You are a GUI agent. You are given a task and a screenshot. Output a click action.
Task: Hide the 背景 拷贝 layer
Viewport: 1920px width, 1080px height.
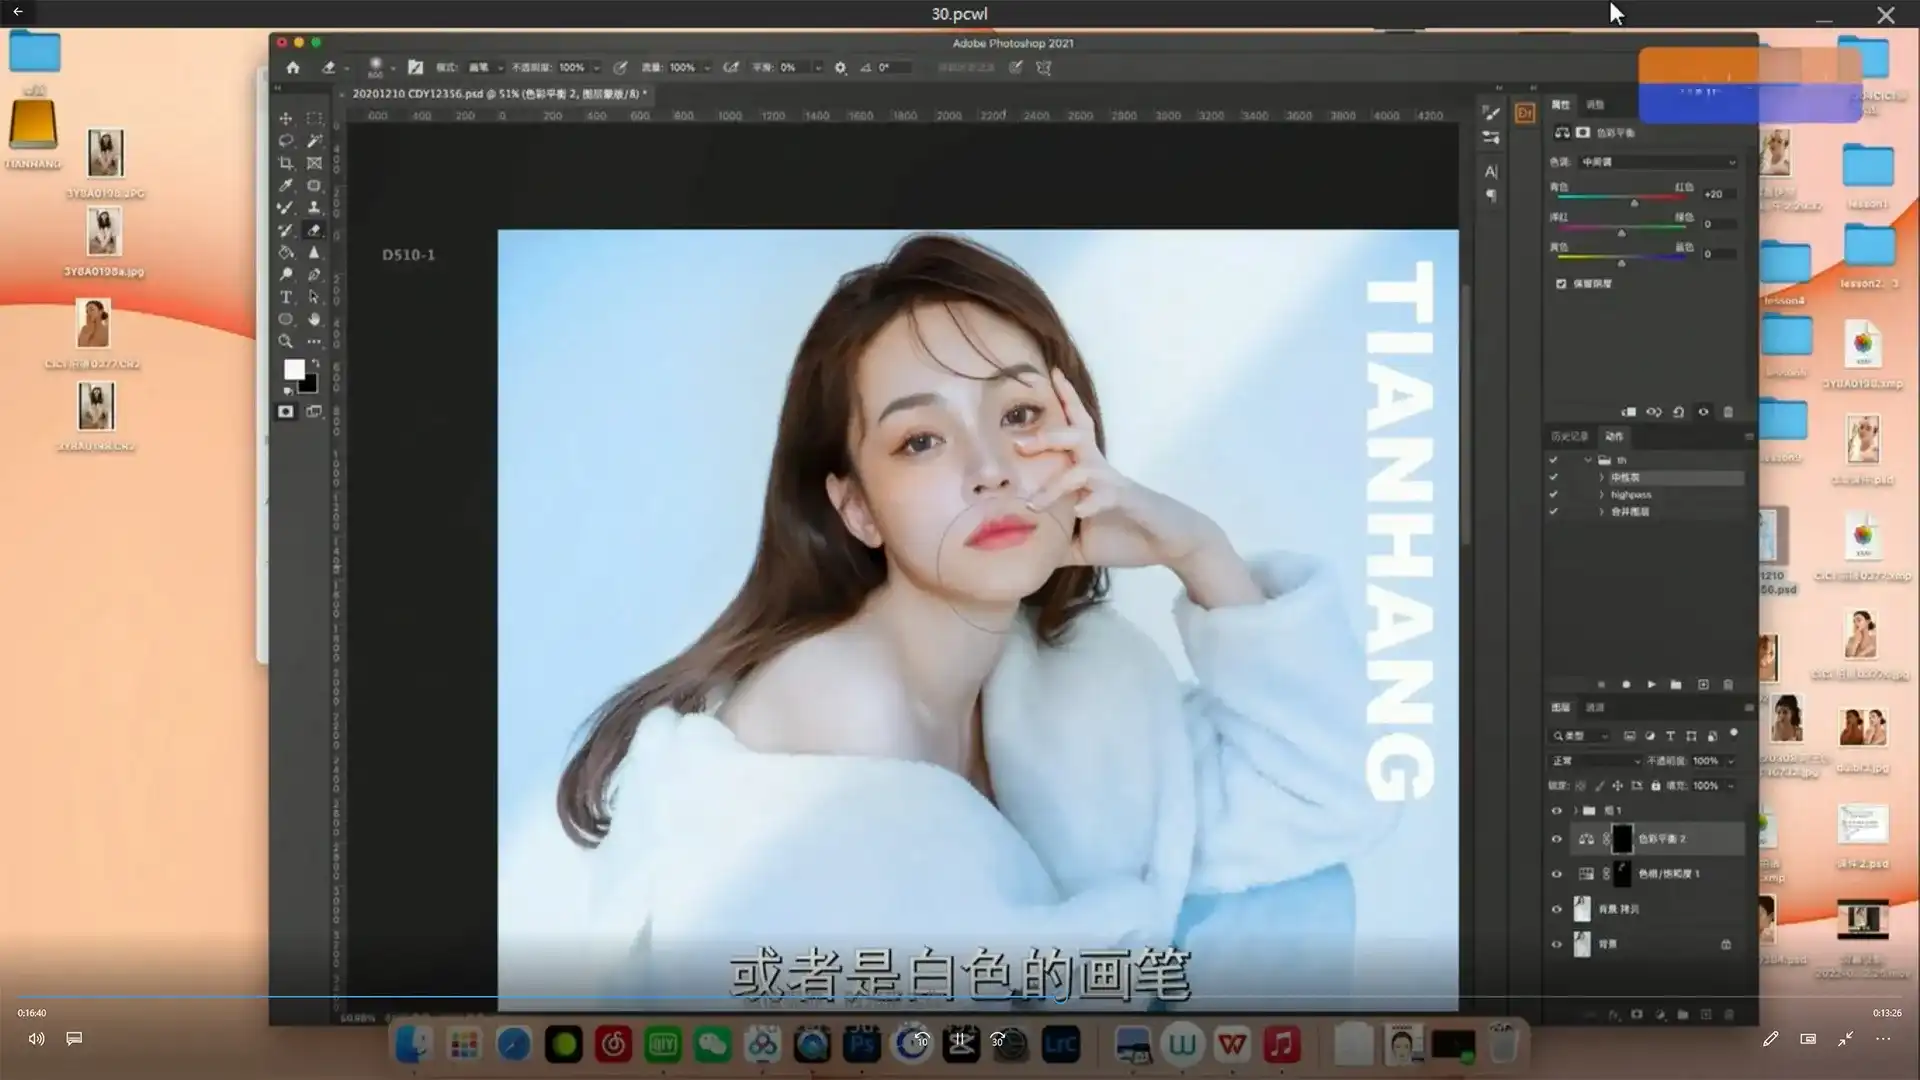tap(1556, 908)
